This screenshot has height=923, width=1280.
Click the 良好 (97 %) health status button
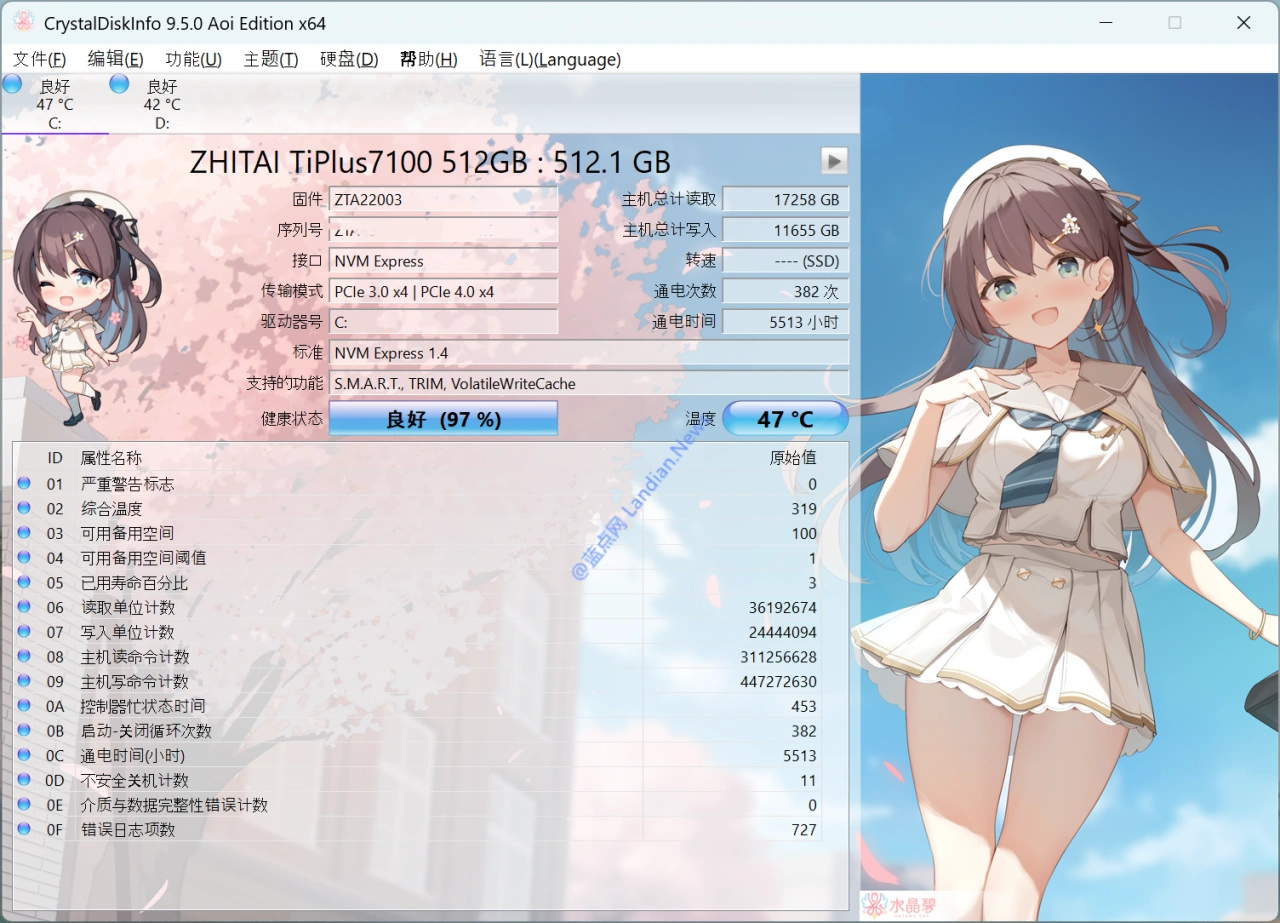point(443,419)
